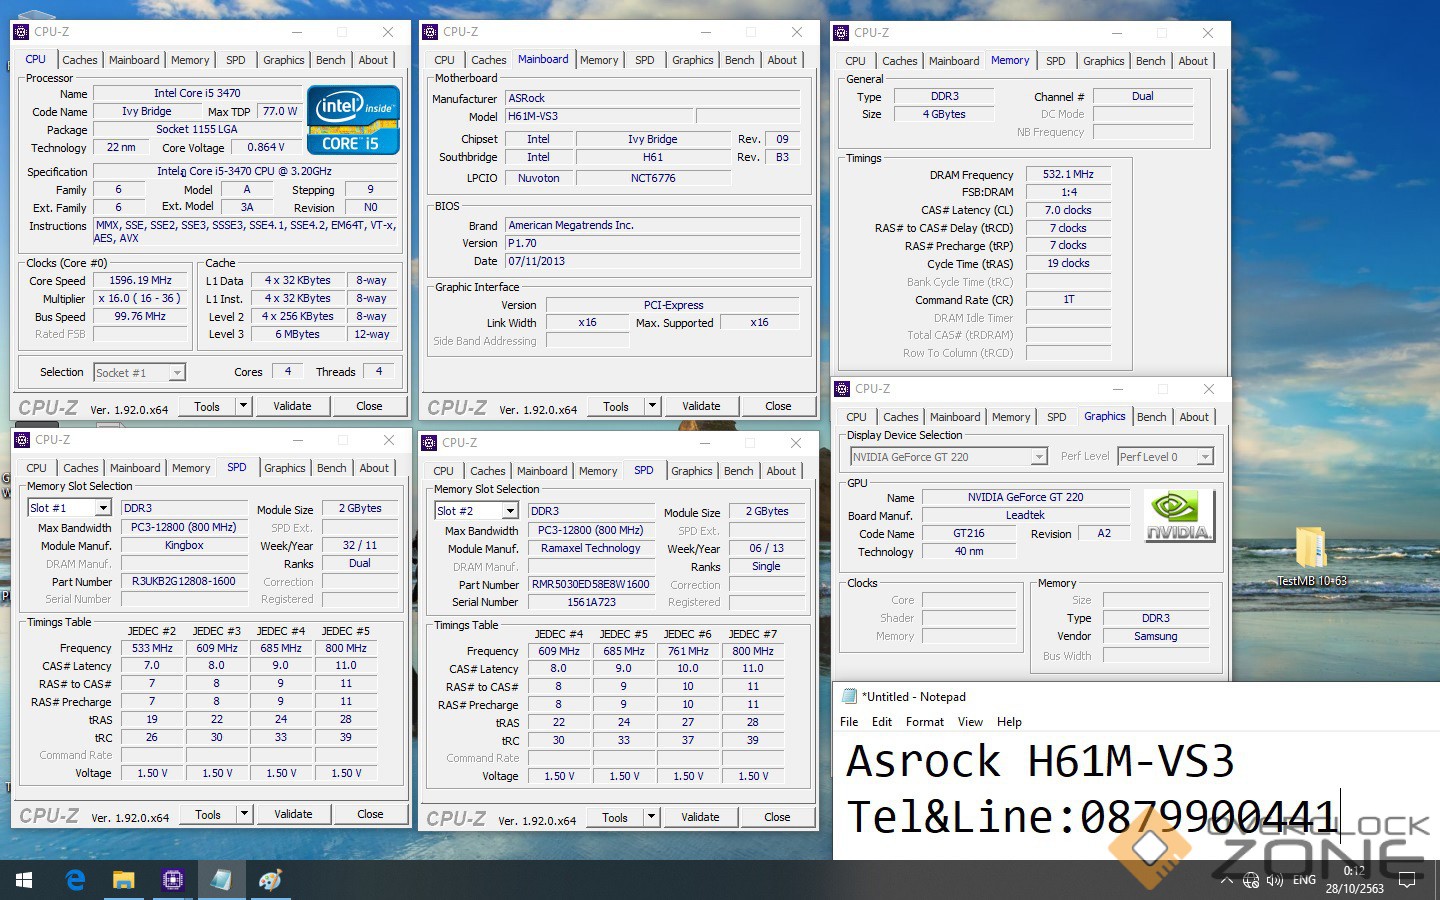
Task: Click the network icon in system tray
Action: tap(1250, 881)
